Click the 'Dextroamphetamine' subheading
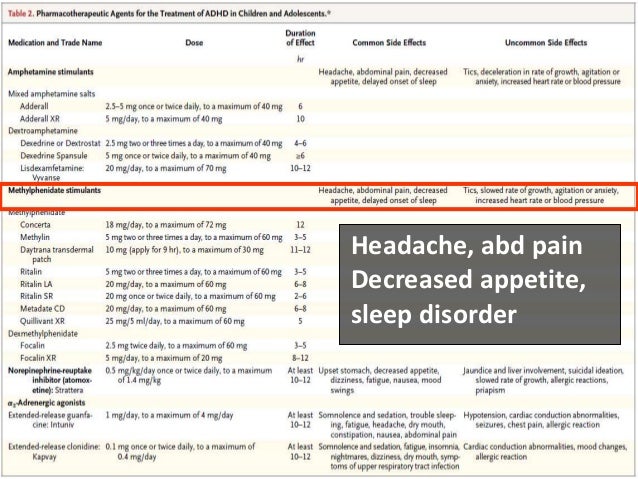638x479 pixels. [x=43, y=131]
